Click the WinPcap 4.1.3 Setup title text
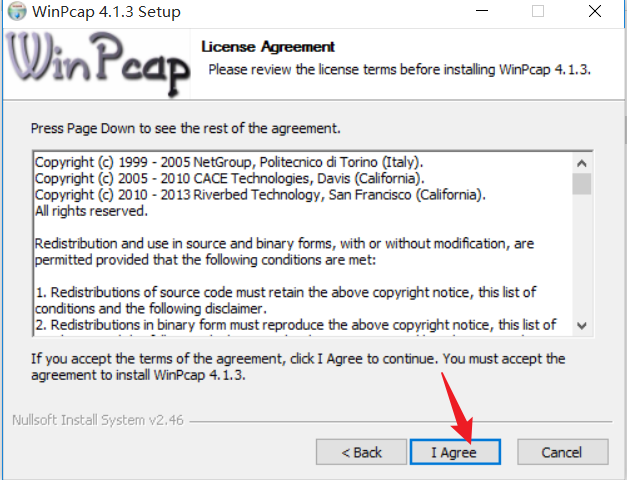 pos(106,12)
